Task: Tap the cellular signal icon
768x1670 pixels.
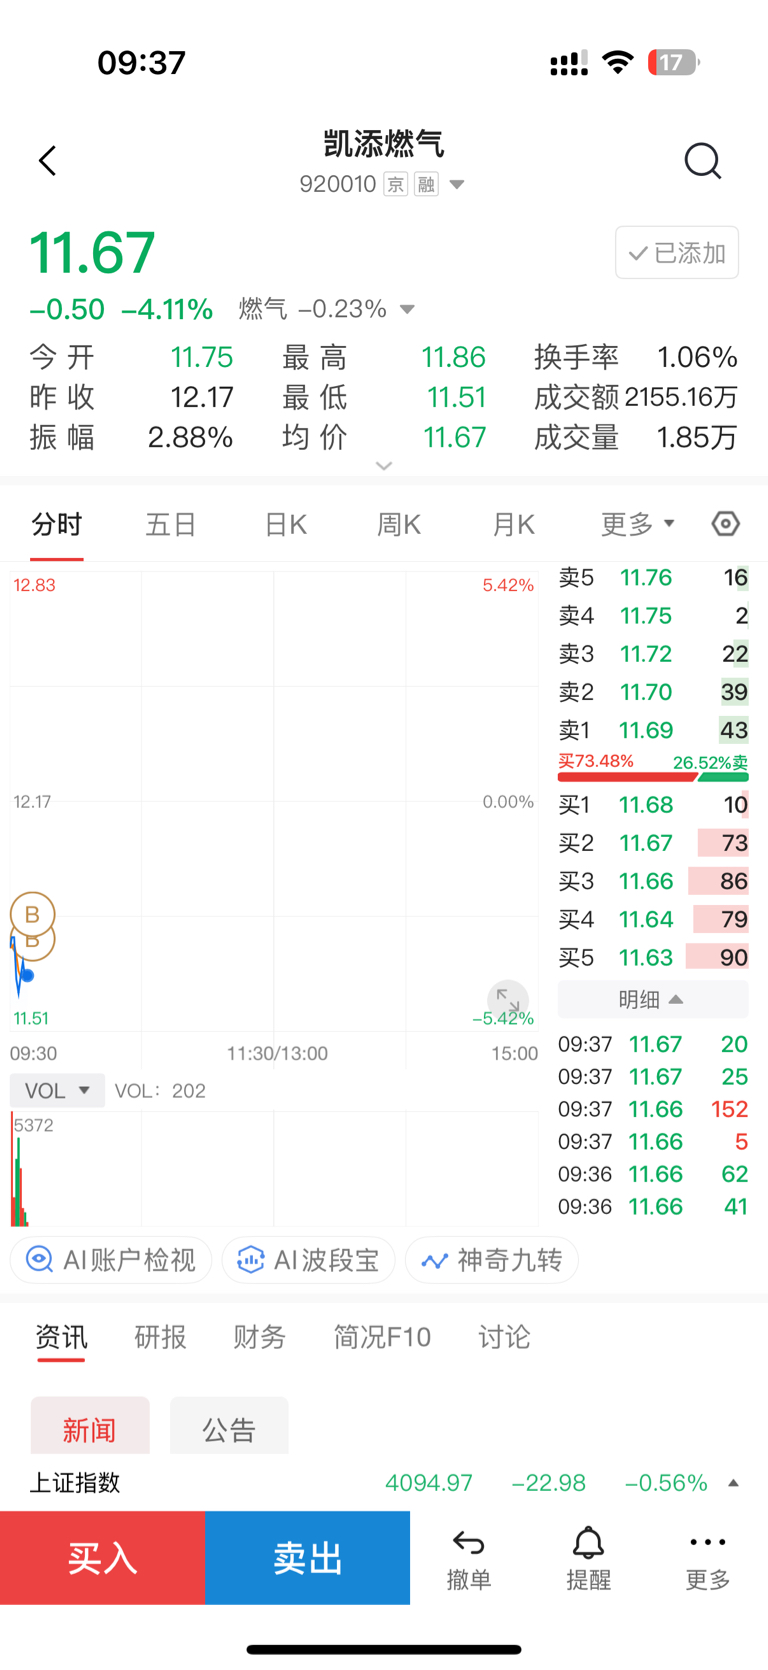Action: point(569,64)
